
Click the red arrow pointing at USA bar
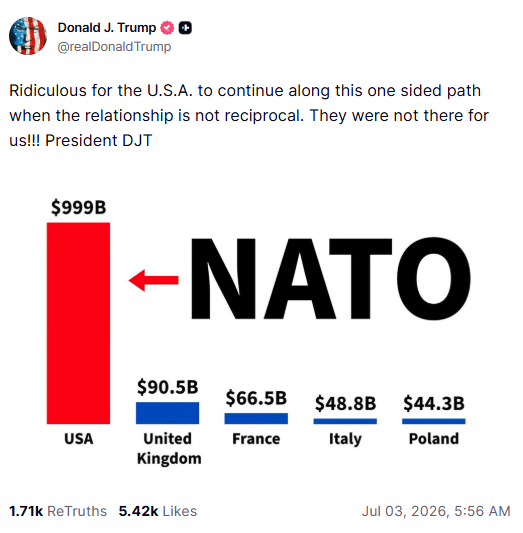pos(154,280)
